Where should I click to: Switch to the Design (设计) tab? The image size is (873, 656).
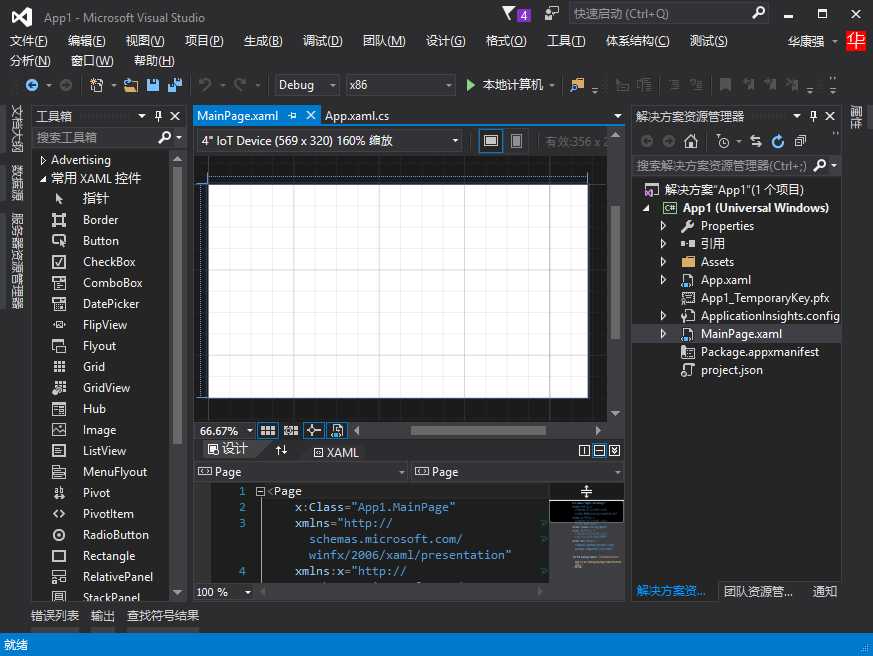(228, 449)
